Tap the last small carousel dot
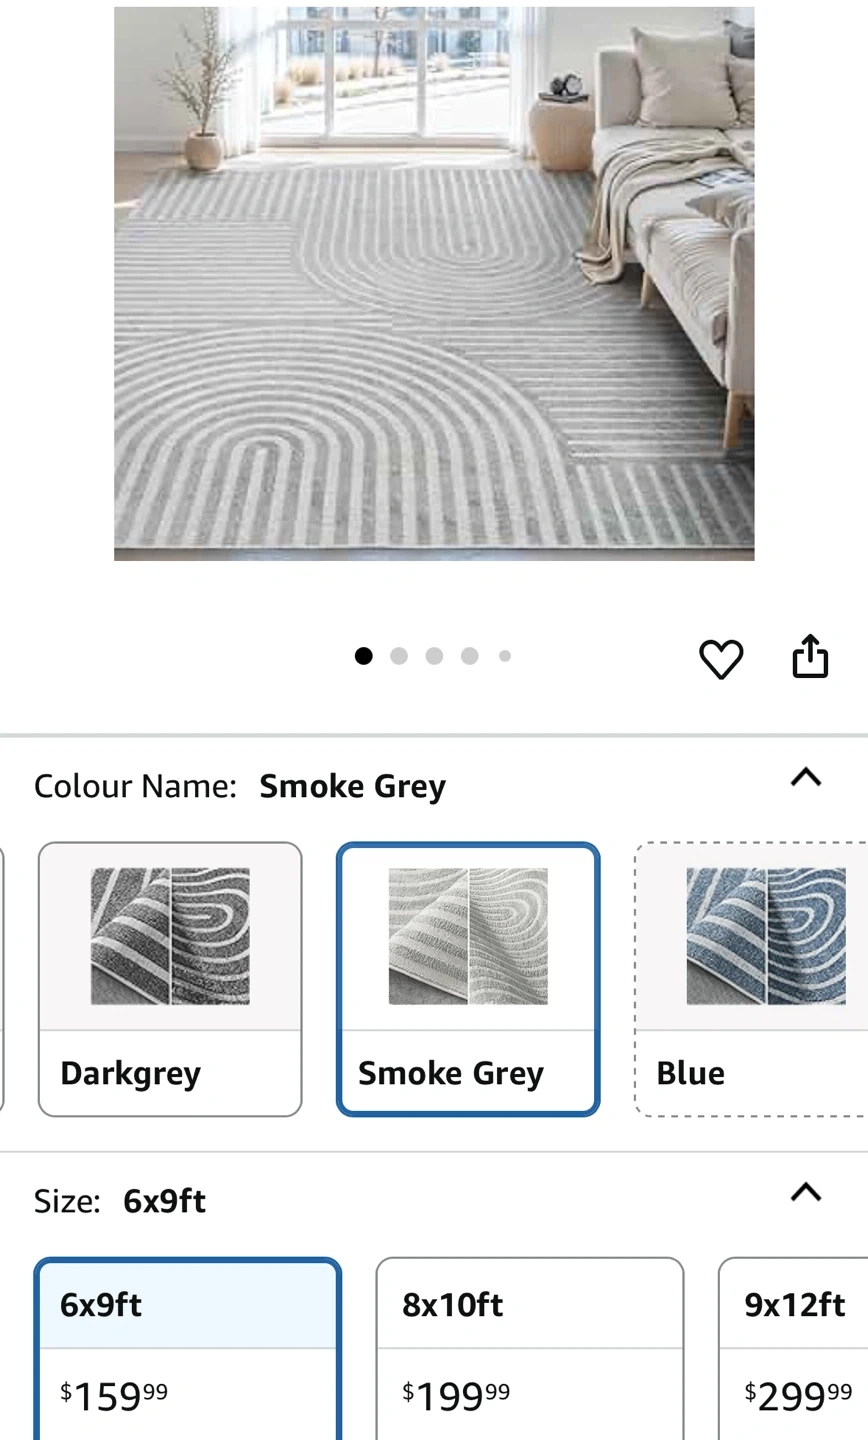This screenshot has height=1440, width=868. (x=505, y=656)
